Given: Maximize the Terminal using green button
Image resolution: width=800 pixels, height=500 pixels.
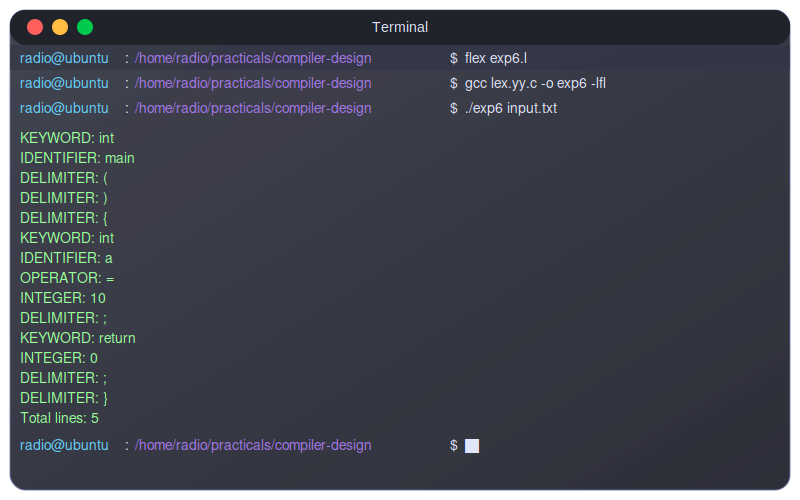Looking at the screenshot, I should (85, 27).
